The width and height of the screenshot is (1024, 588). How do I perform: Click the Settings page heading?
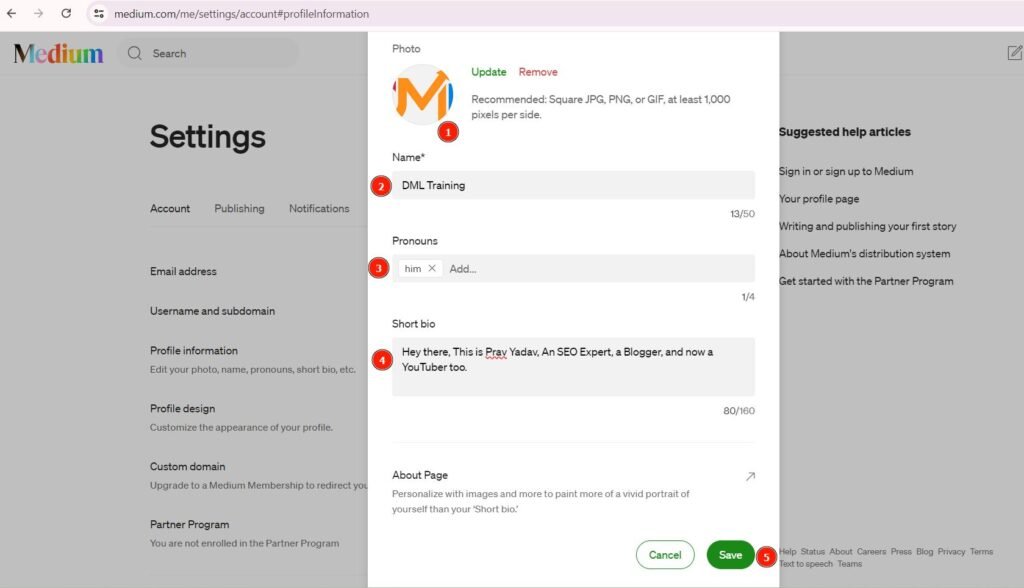[208, 137]
